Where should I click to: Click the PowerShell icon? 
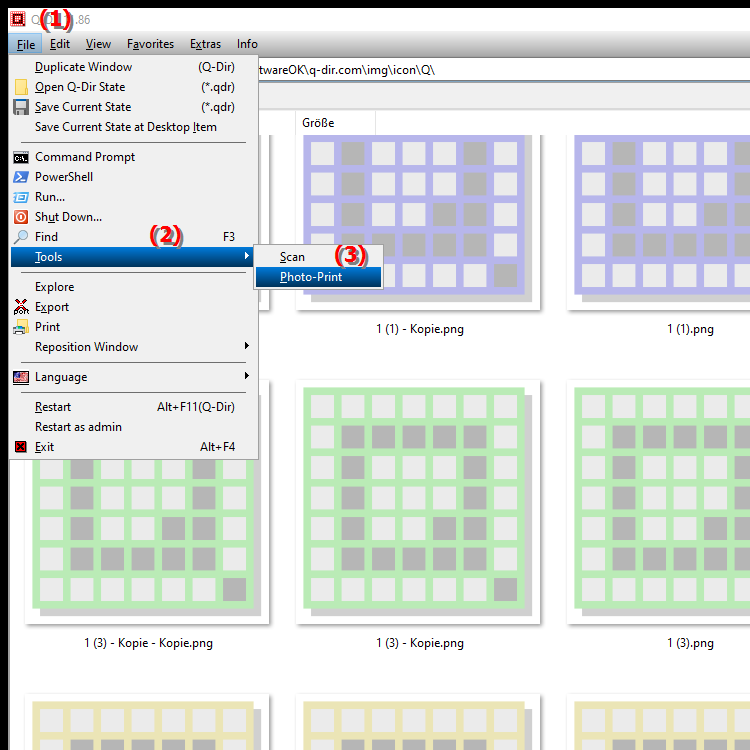tap(21, 177)
